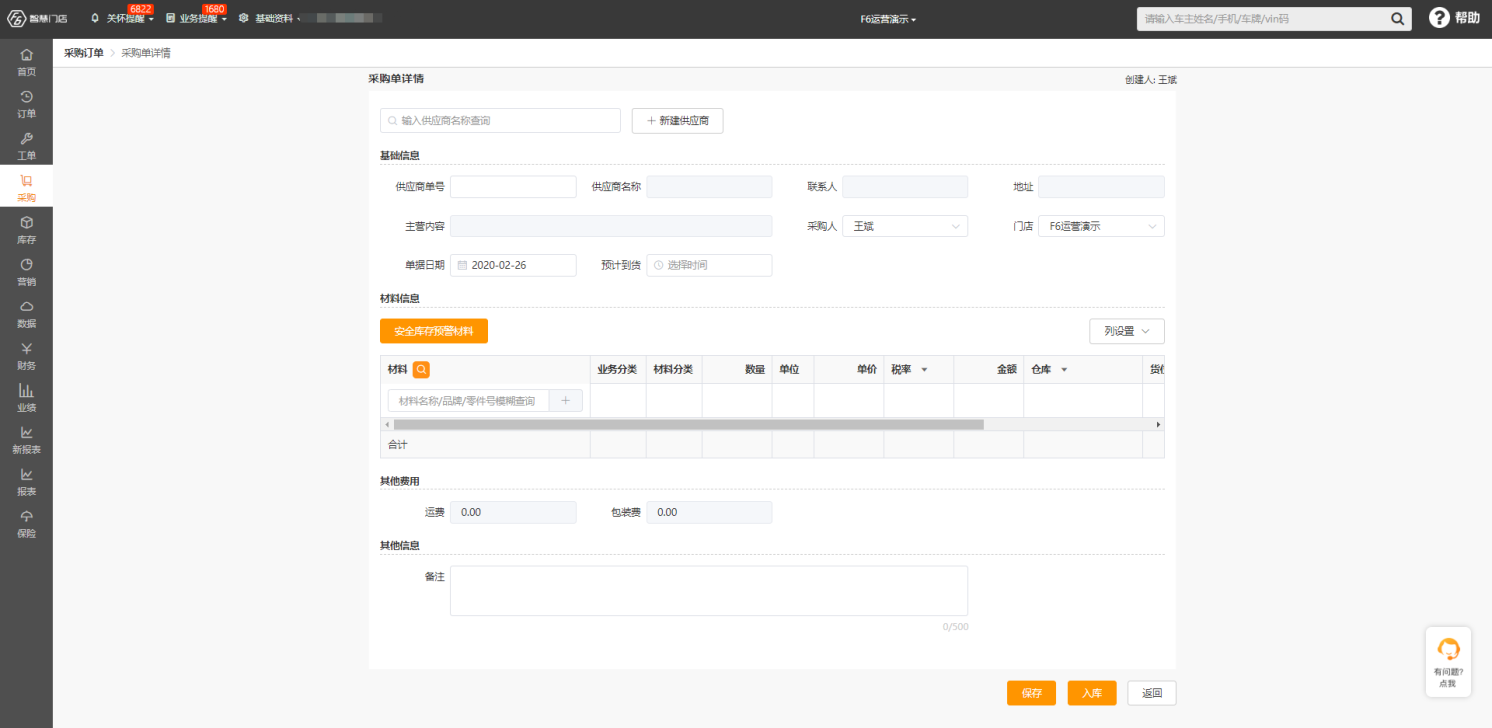Click the table horizontal scrollbar thumb
The image size is (1492, 728).
click(x=689, y=425)
